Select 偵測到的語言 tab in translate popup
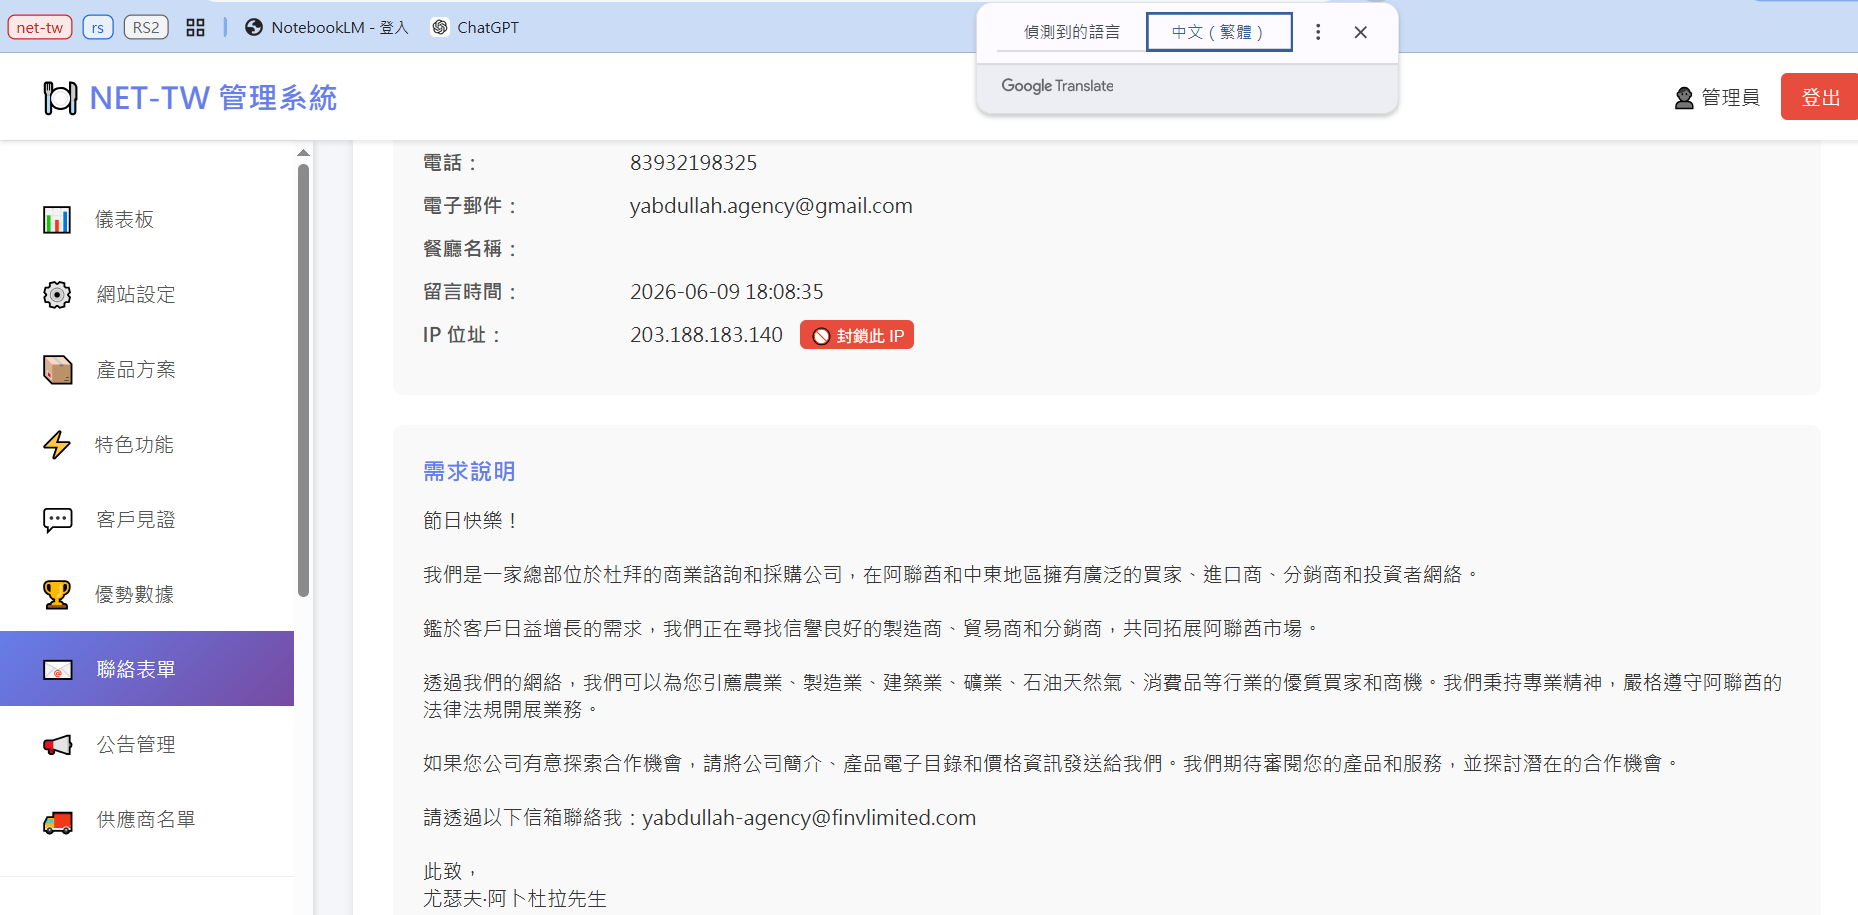The height and width of the screenshot is (915, 1858). coord(1071,32)
